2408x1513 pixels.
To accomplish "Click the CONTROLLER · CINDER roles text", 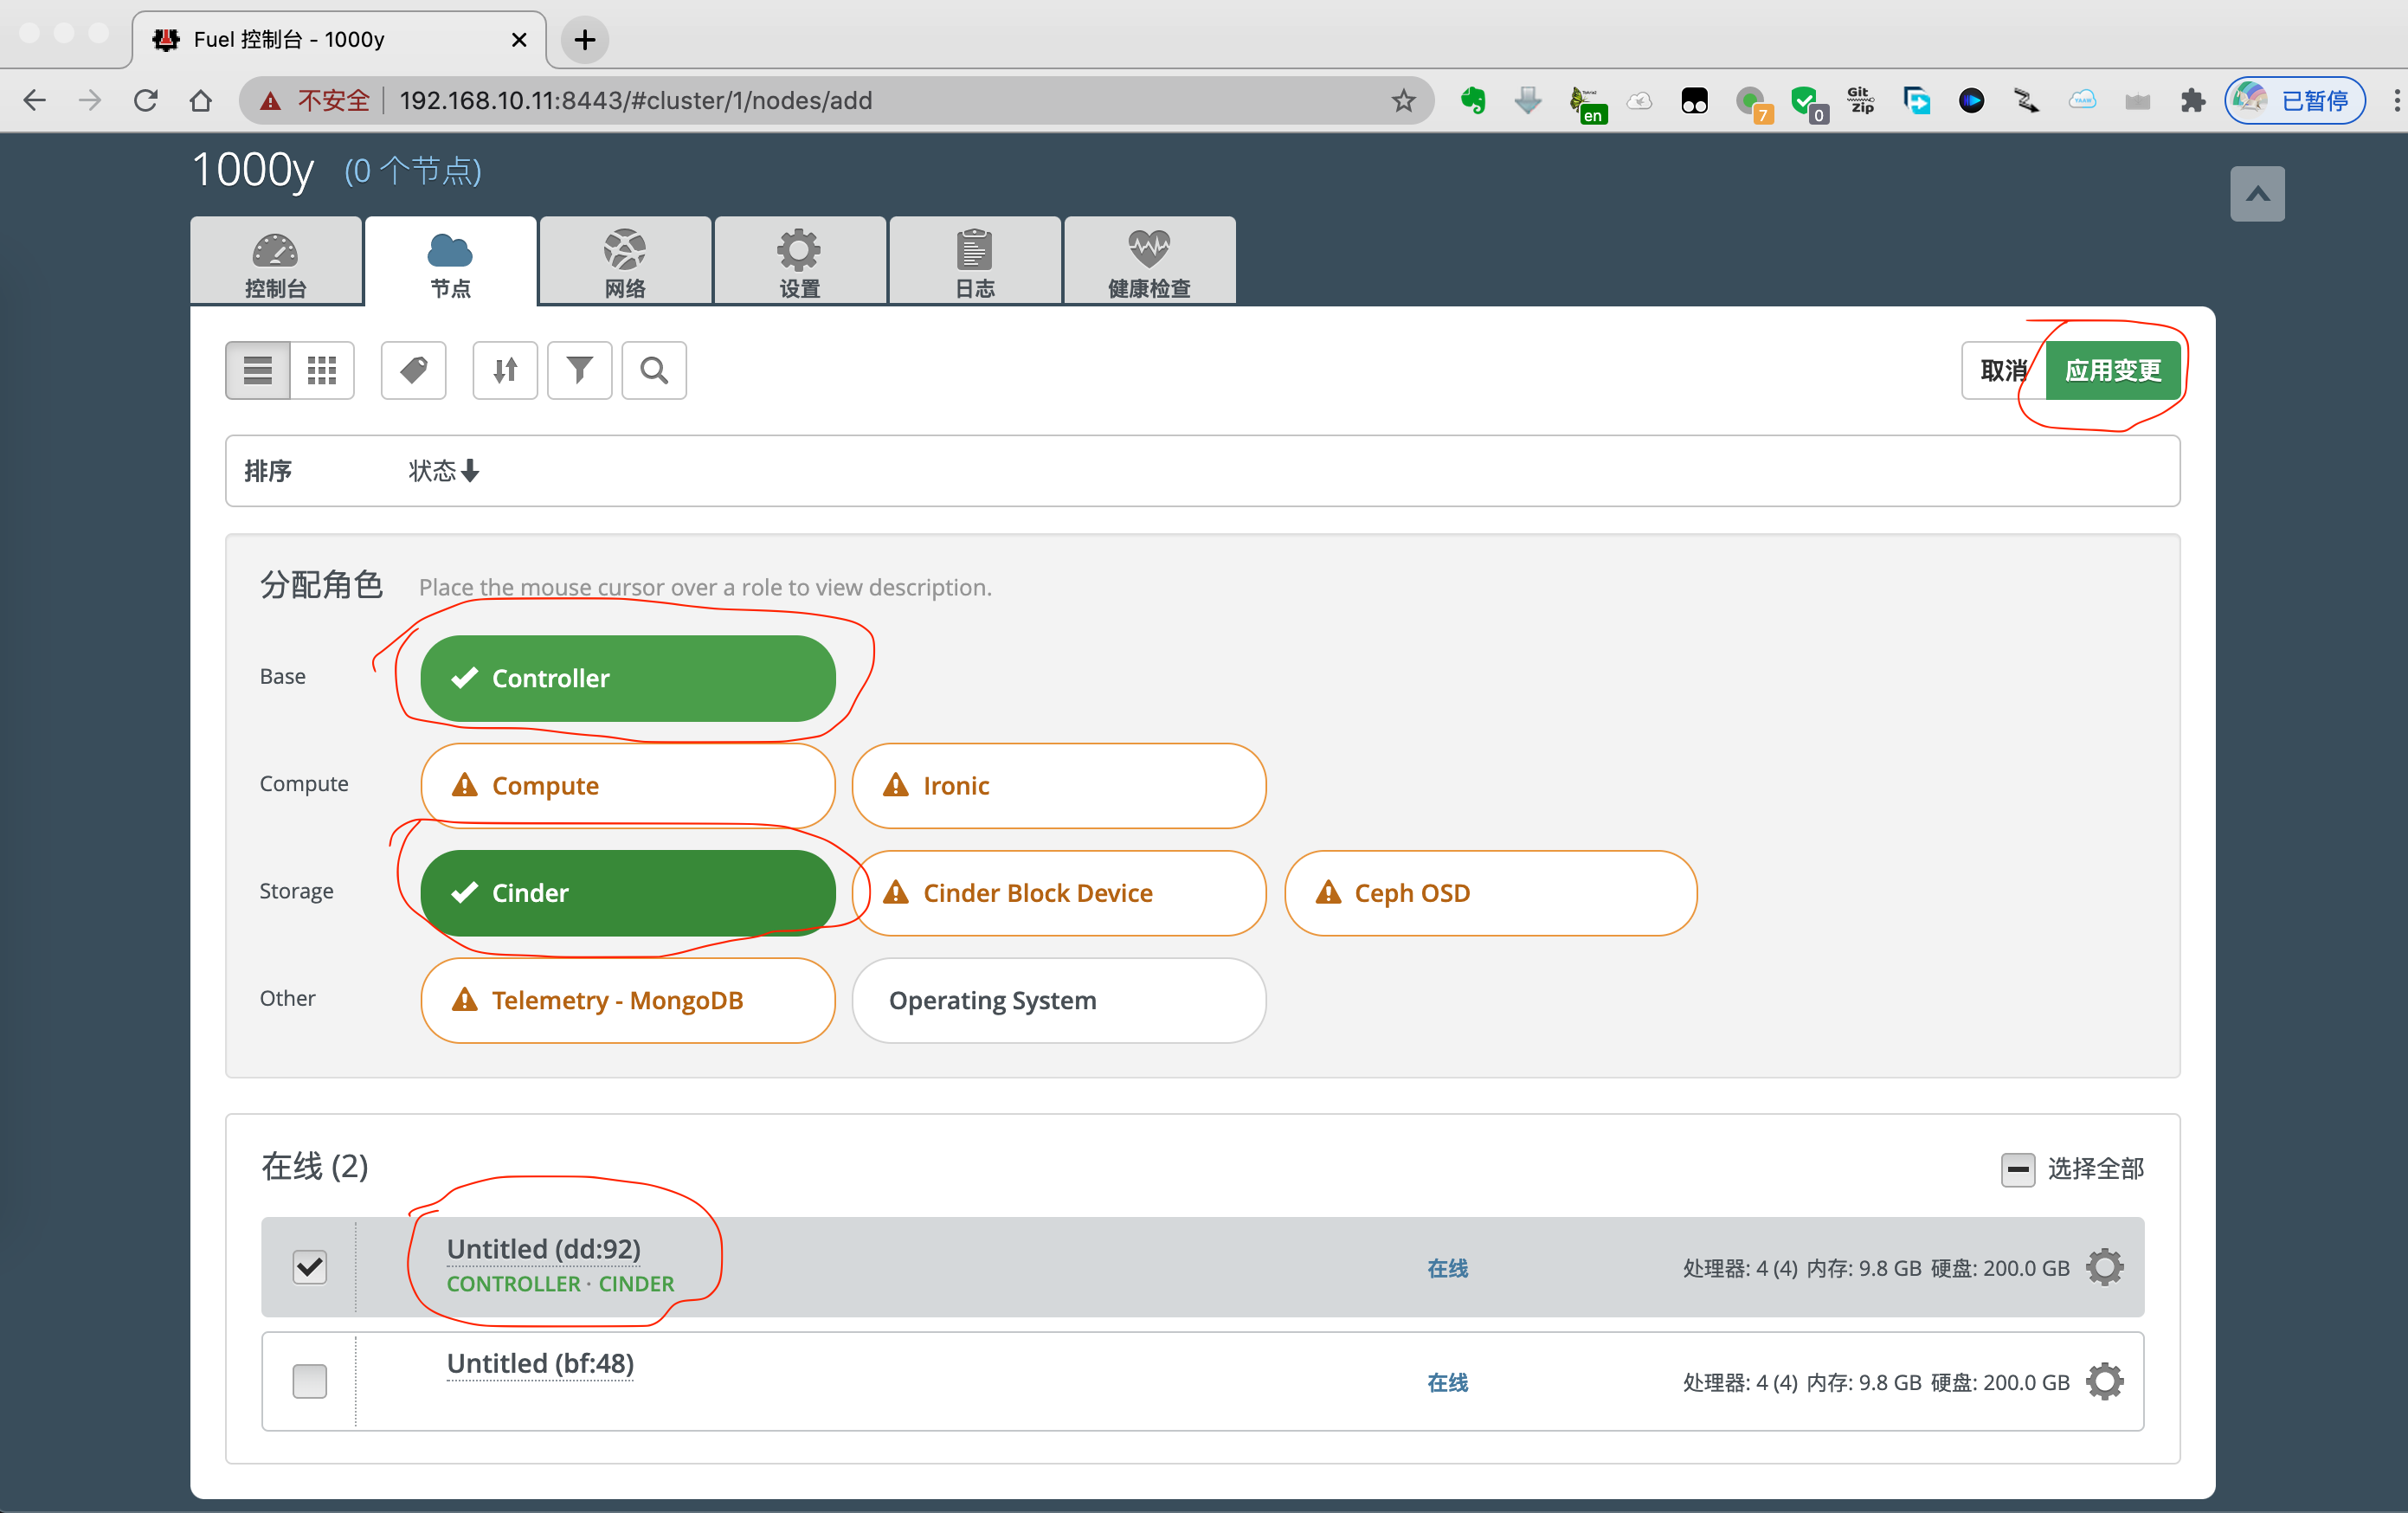I will point(560,1284).
